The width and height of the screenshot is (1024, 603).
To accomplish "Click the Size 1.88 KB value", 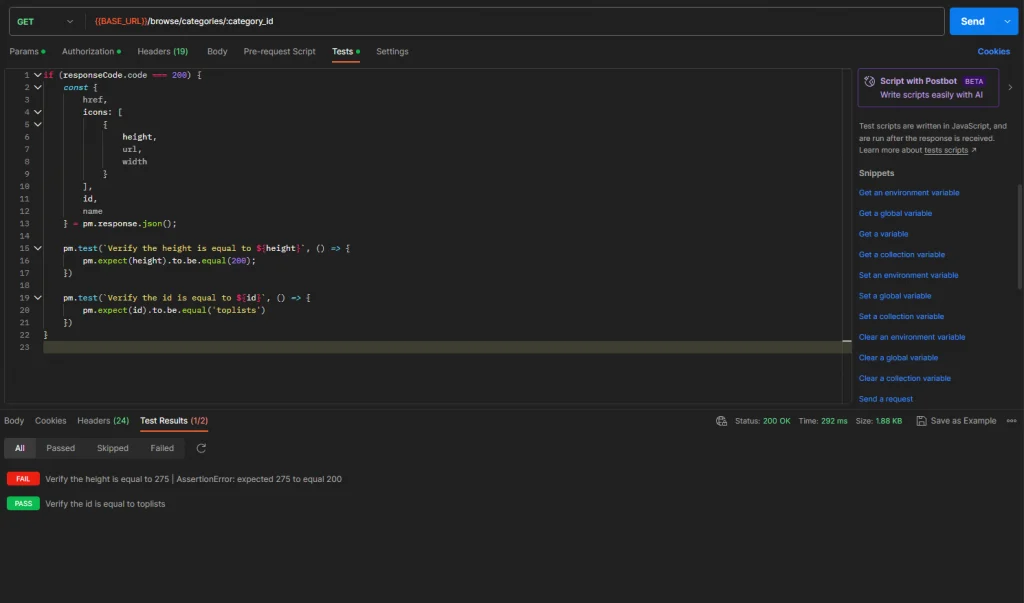I will (x=888, y=421).
